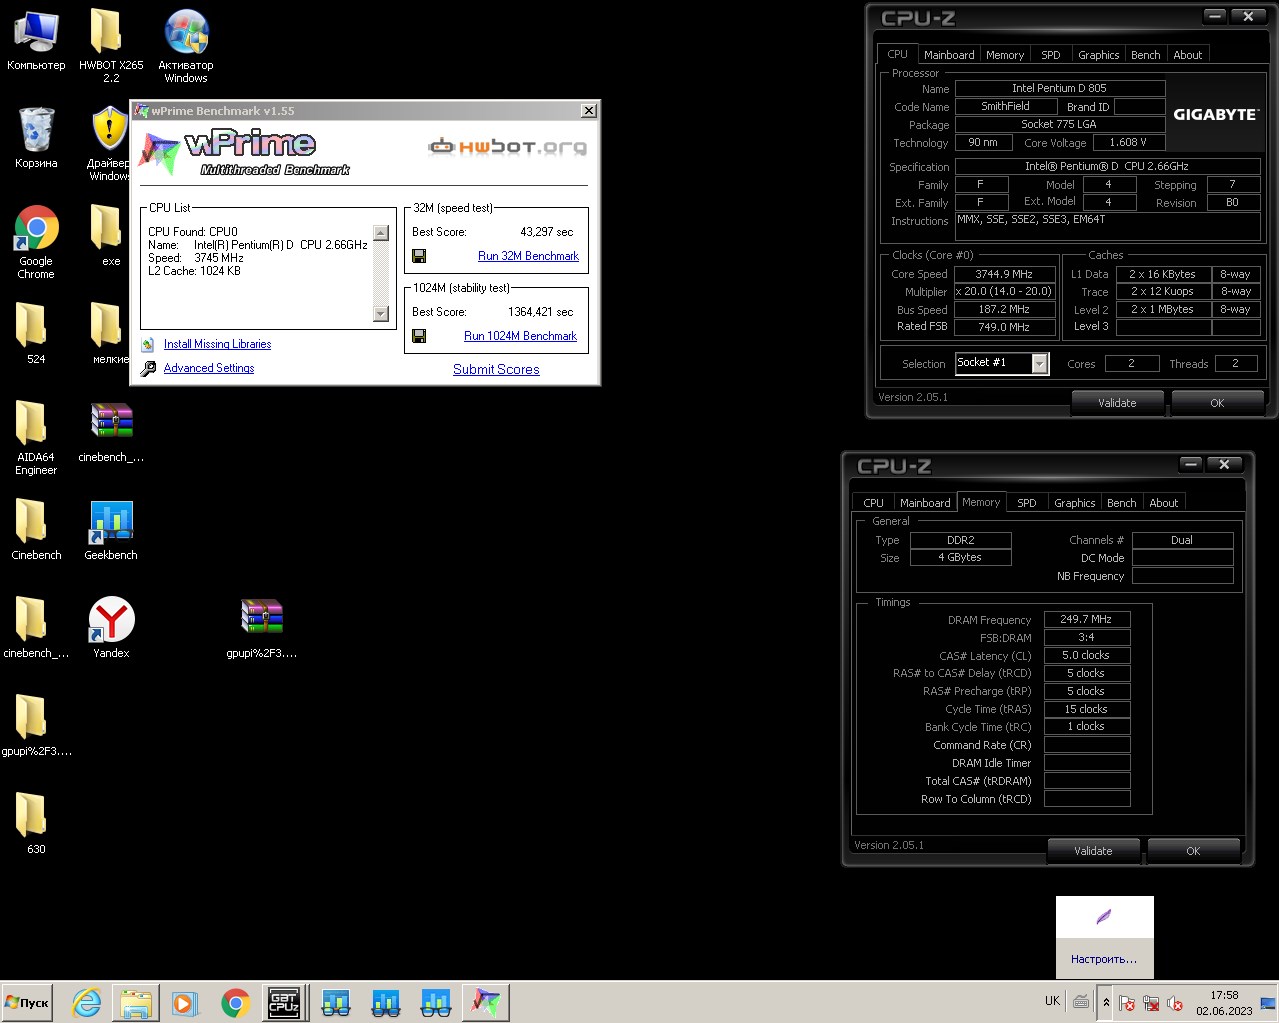Open Advanced Settings link text
This screenshot has height=1023, width=1279.
[x=209, y=368]
